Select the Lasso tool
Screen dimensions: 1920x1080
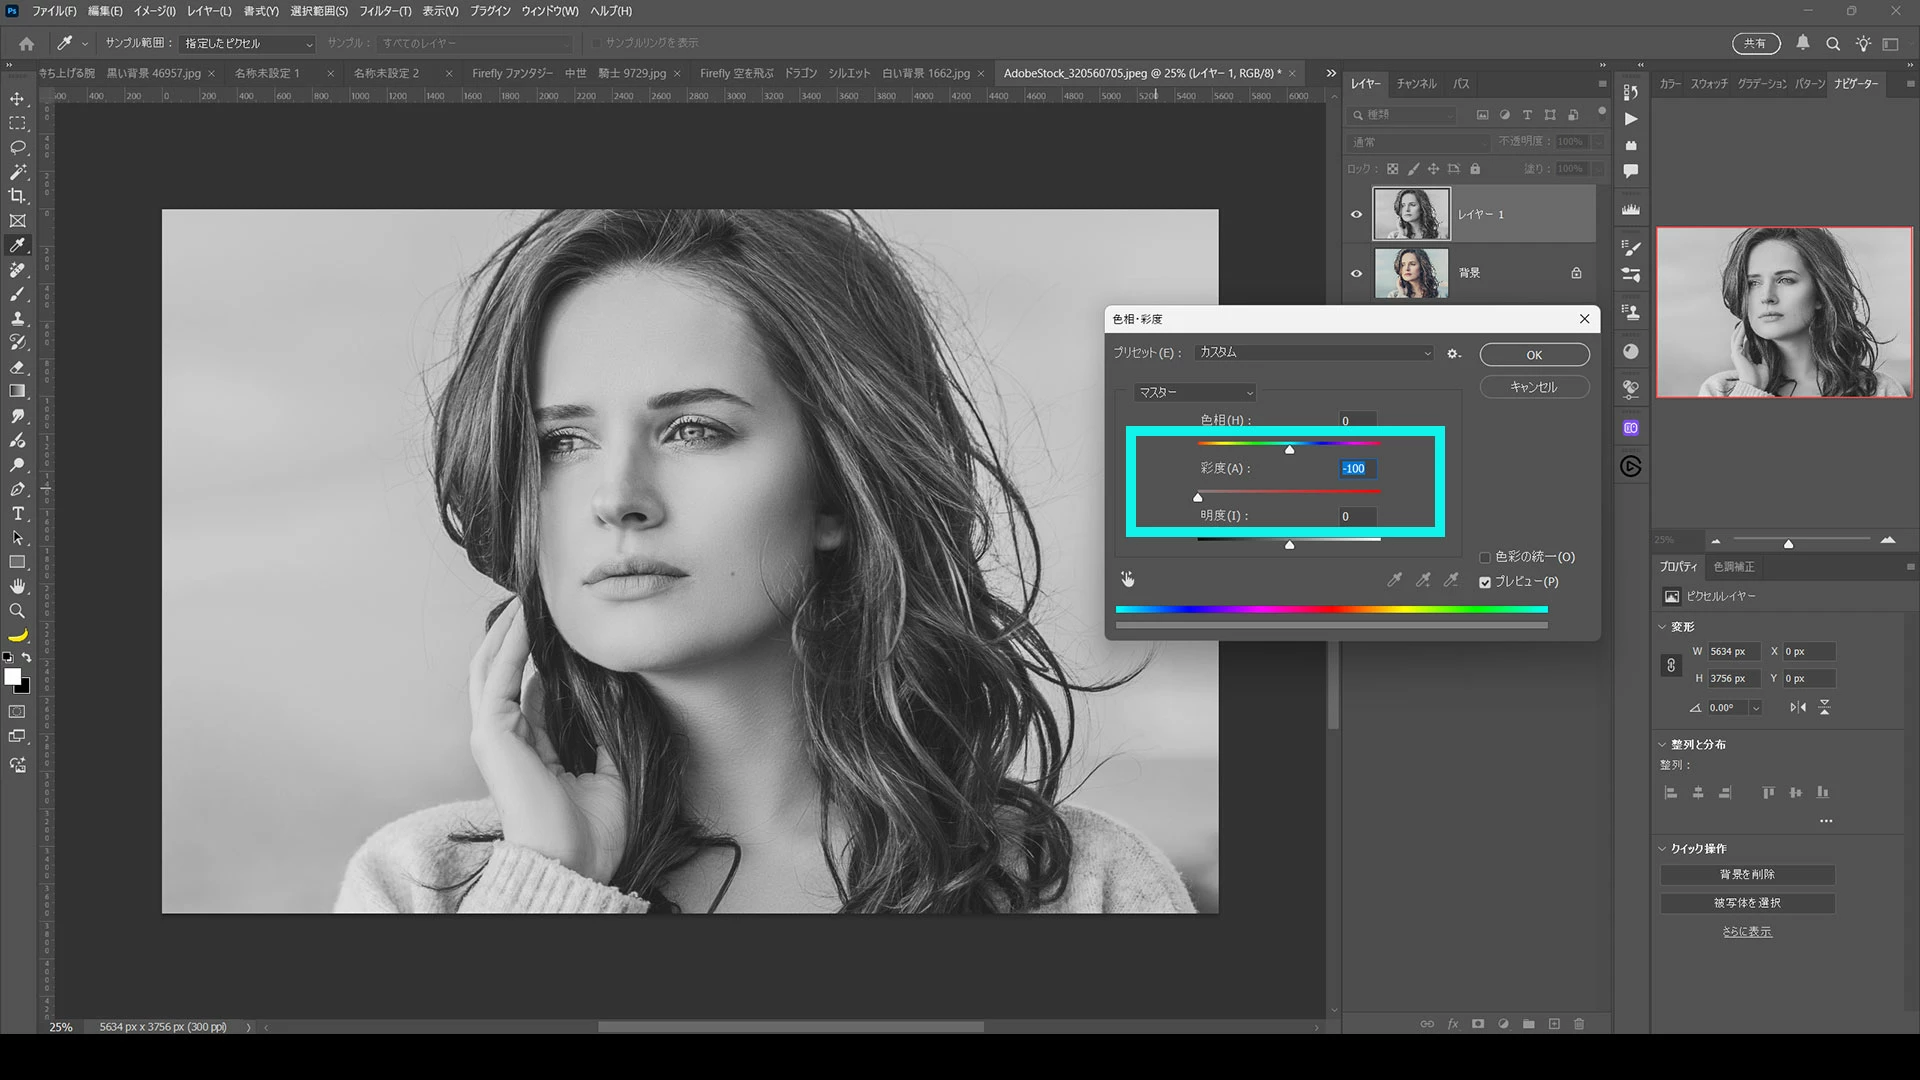click(17, 148)
